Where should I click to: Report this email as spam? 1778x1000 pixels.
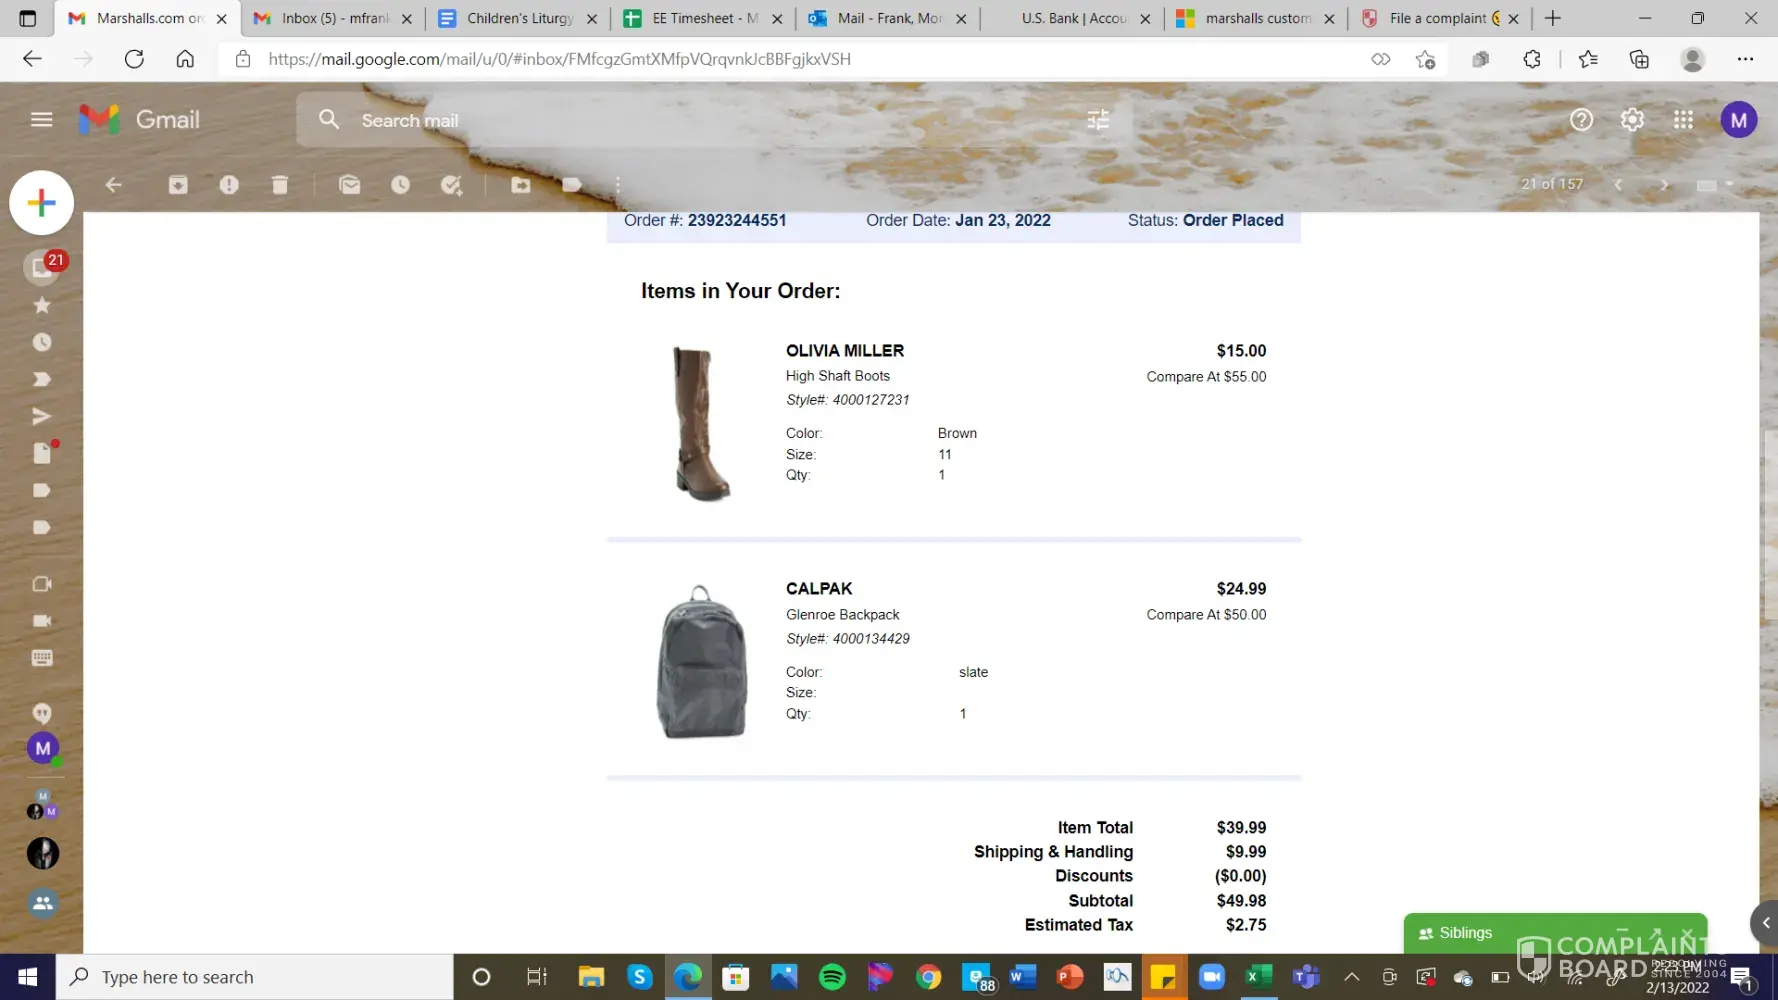tap(229, 185)
